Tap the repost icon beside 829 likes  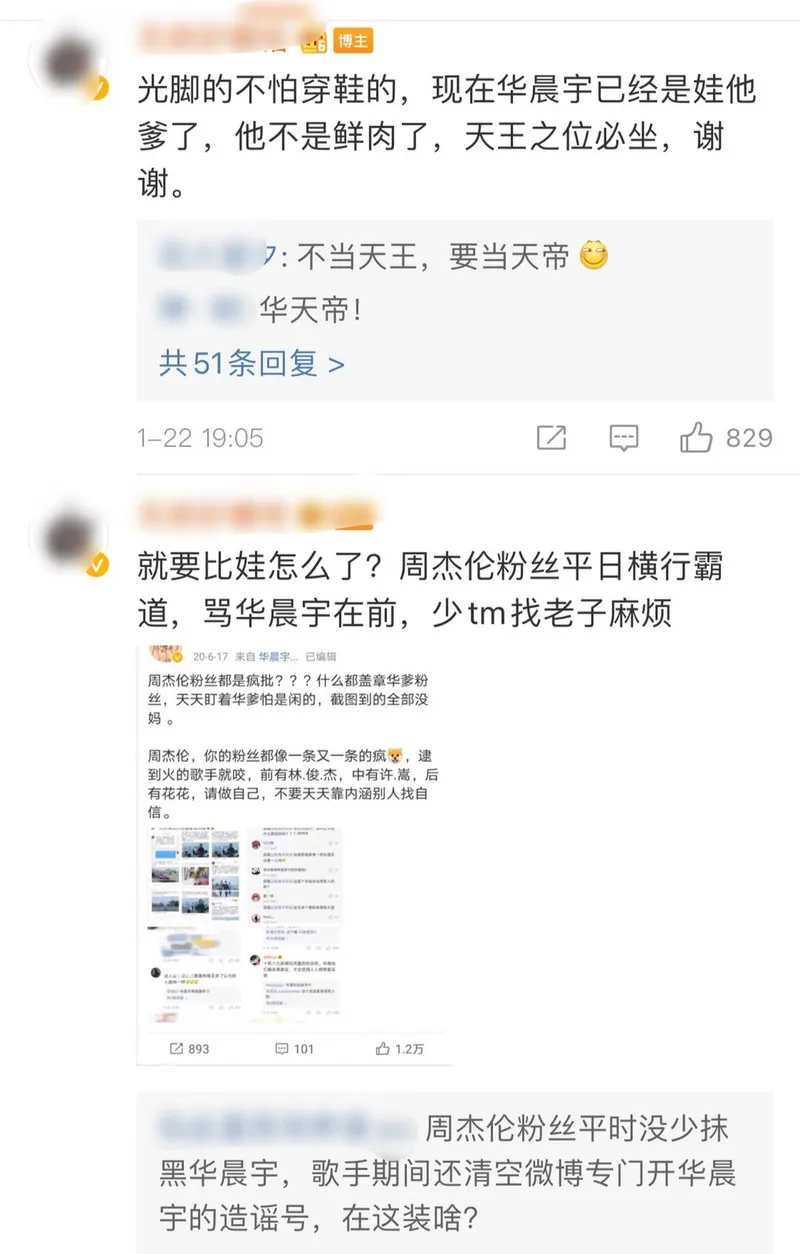click(x=552, y=438)
